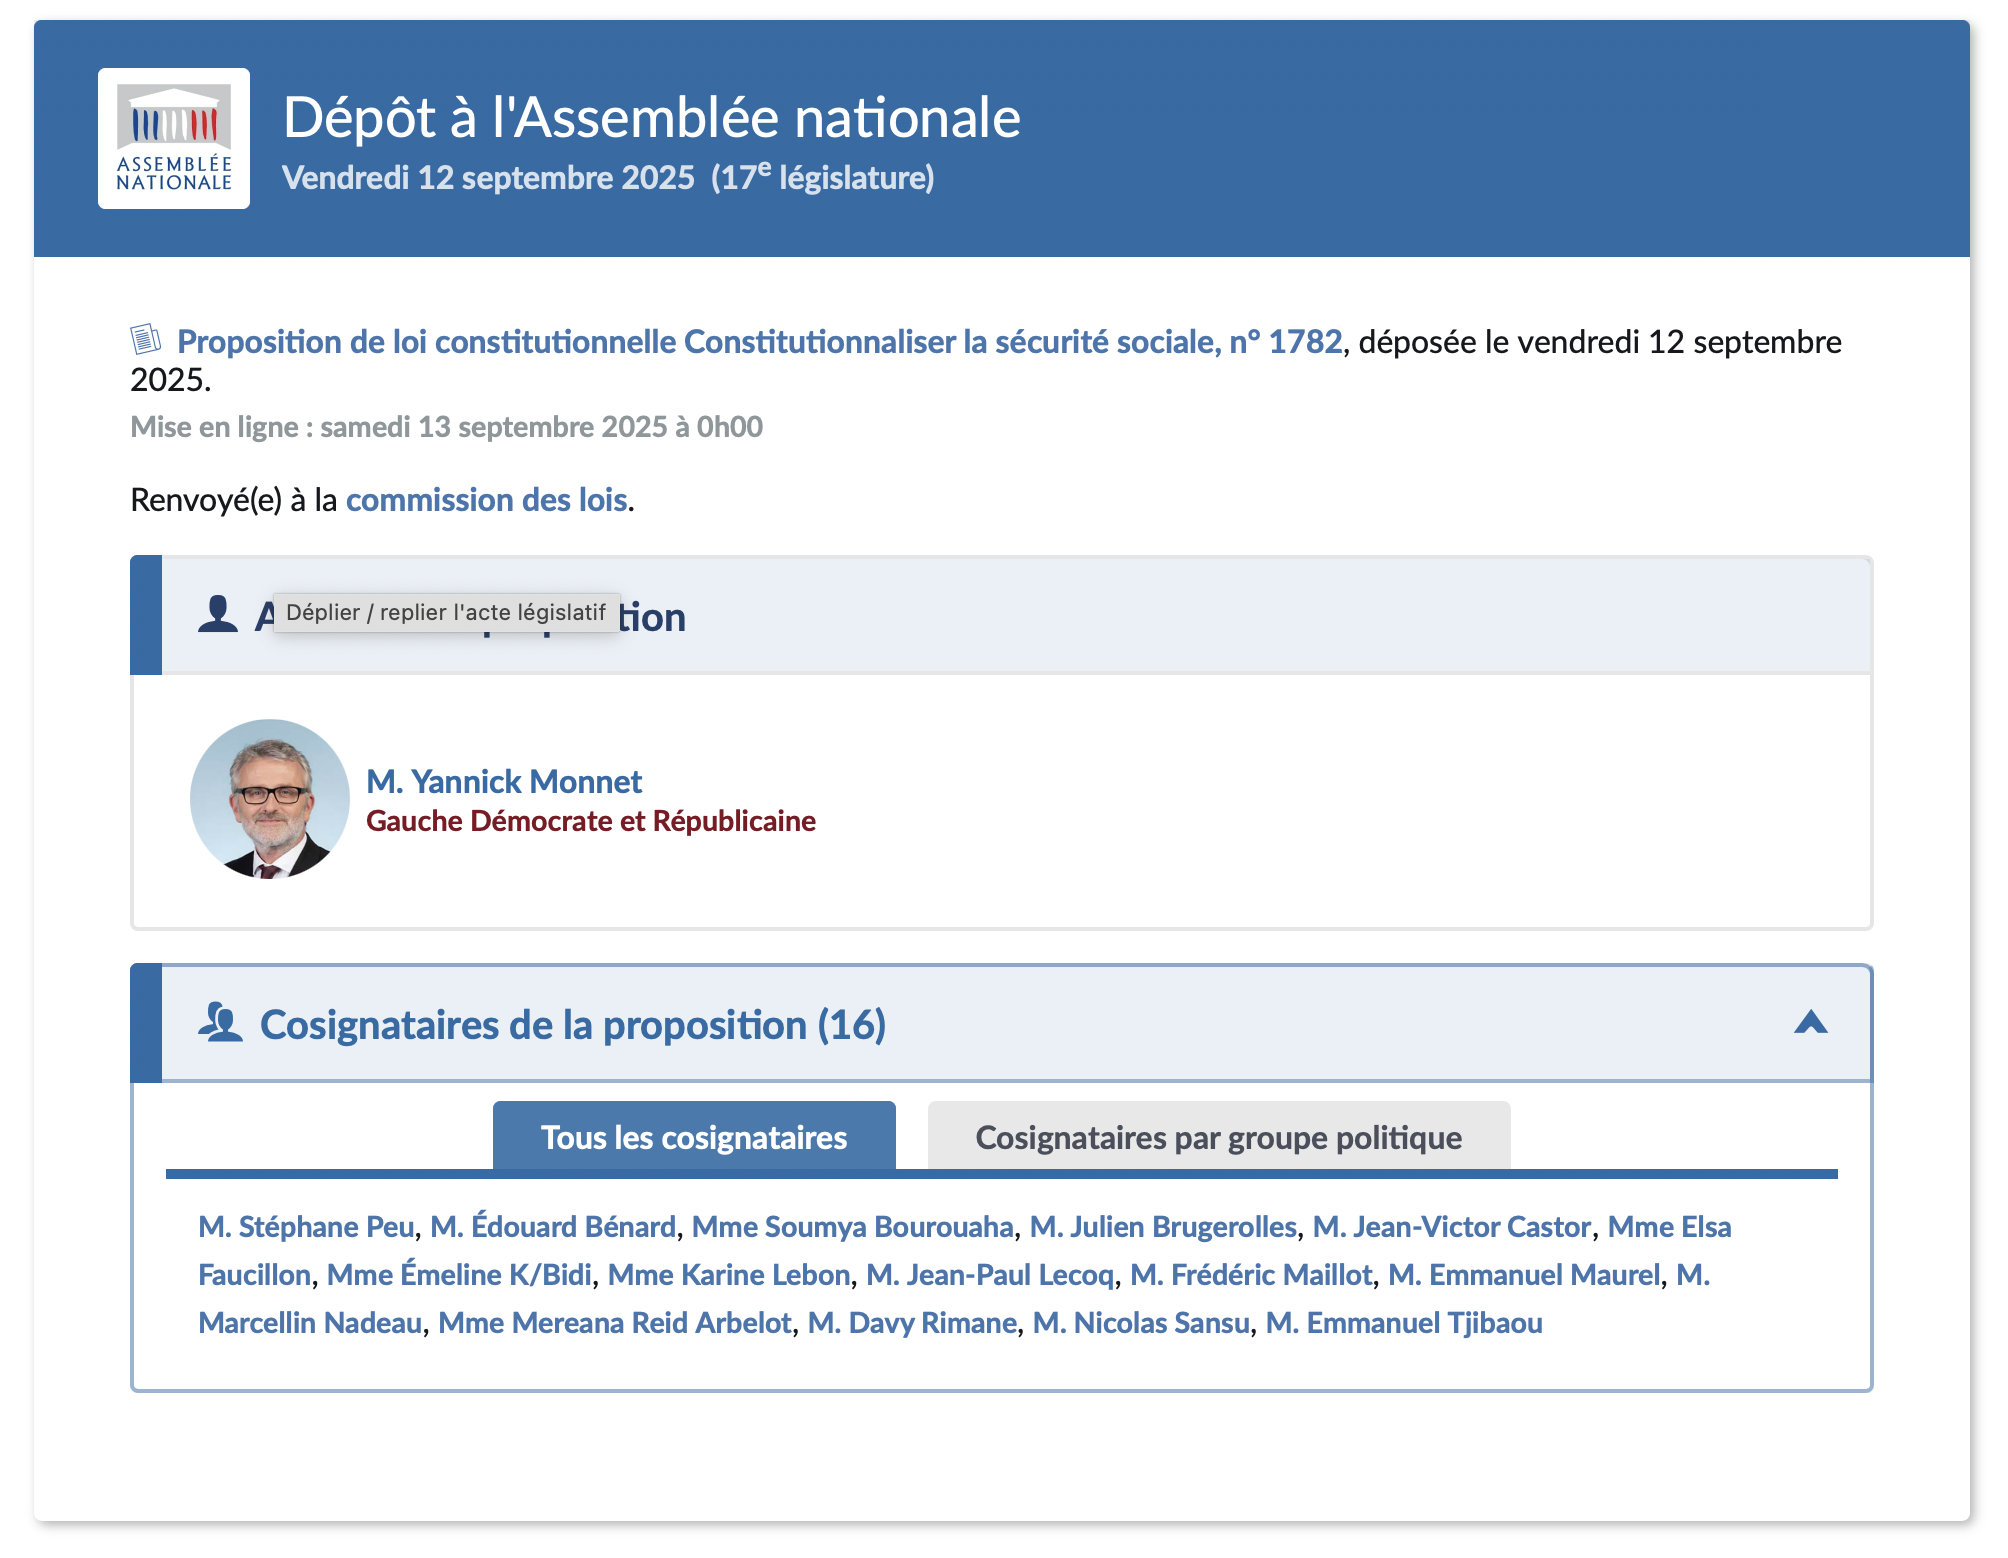Click the Gauche Démocrate et Républicaine group
2008x1558 pixels.
point(591,821)
